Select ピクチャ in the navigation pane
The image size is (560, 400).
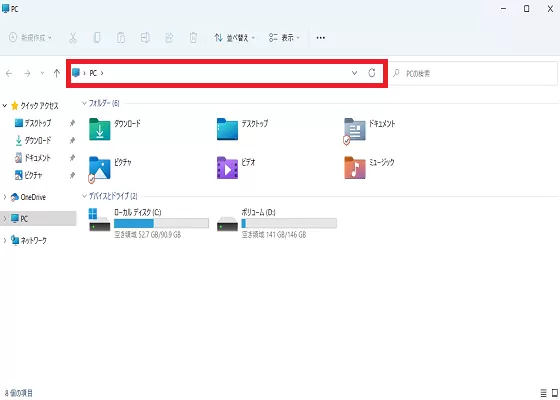click(x=29, y=175)
